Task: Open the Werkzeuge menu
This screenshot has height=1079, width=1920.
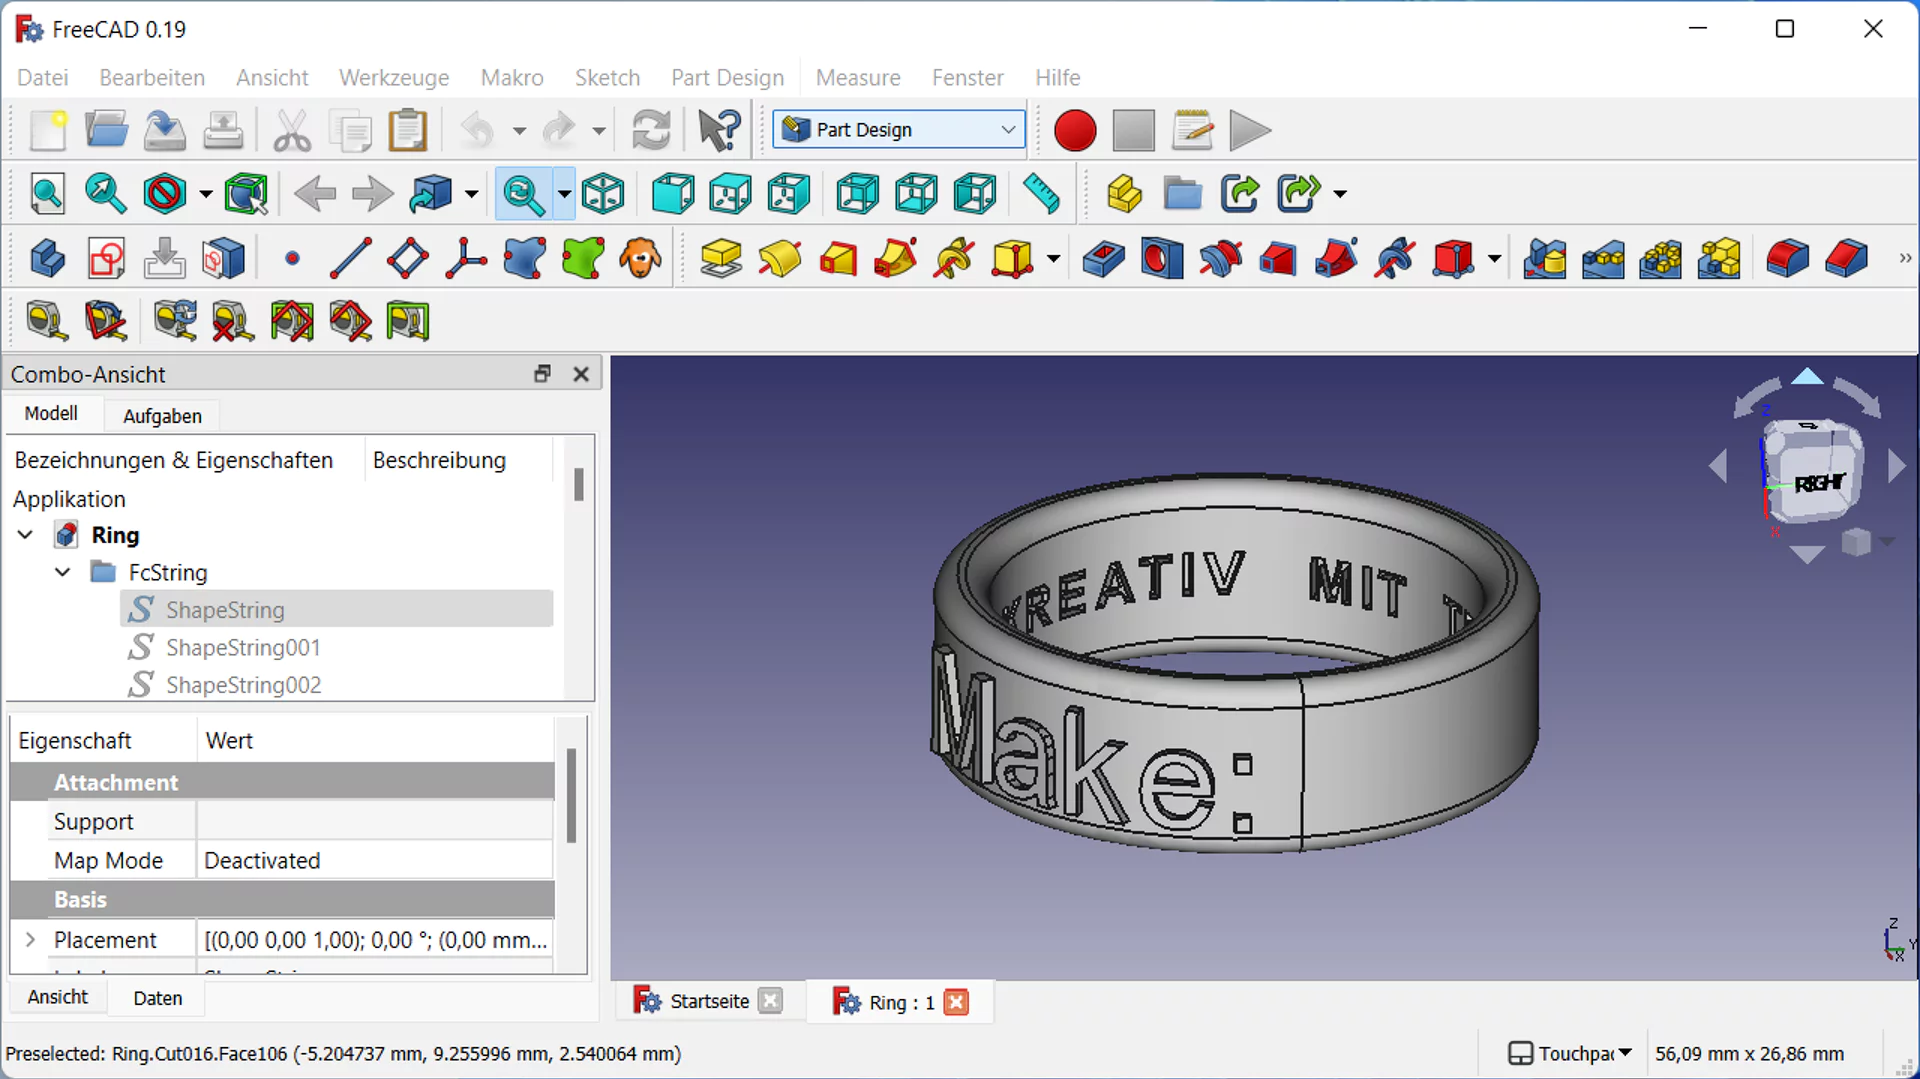Action: coord(393,77)
